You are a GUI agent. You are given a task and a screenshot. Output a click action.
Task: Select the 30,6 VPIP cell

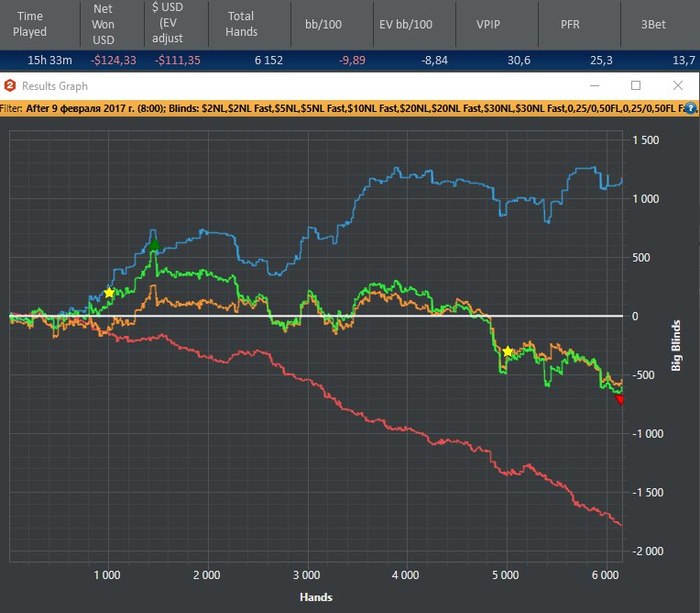pyautogui.click(x=519, y=60)
